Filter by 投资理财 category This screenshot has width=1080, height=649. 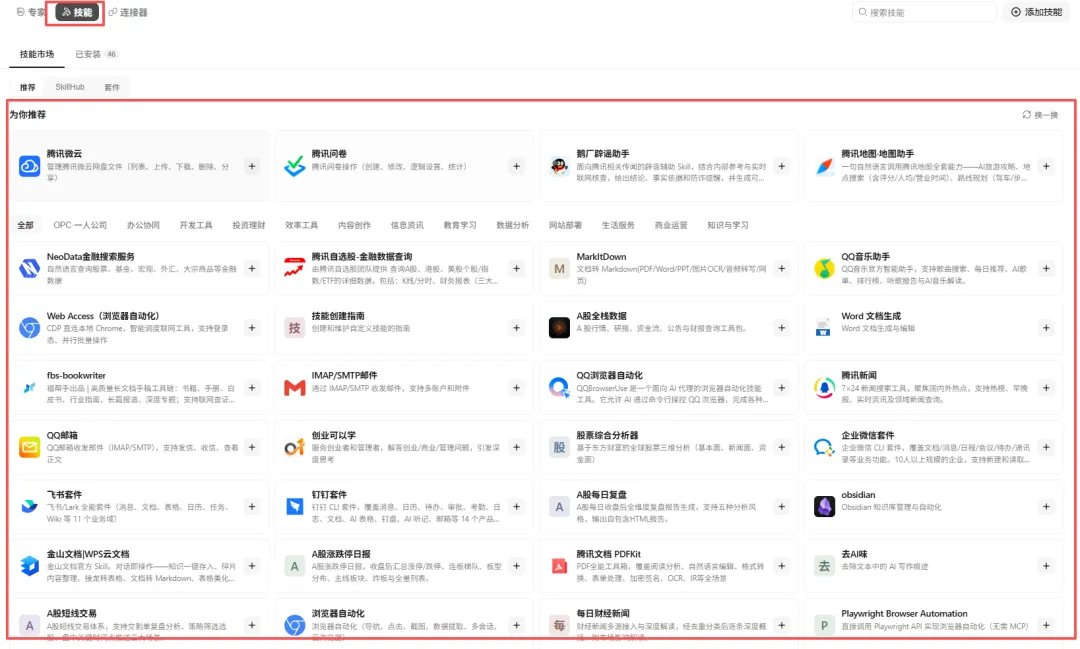249,225
